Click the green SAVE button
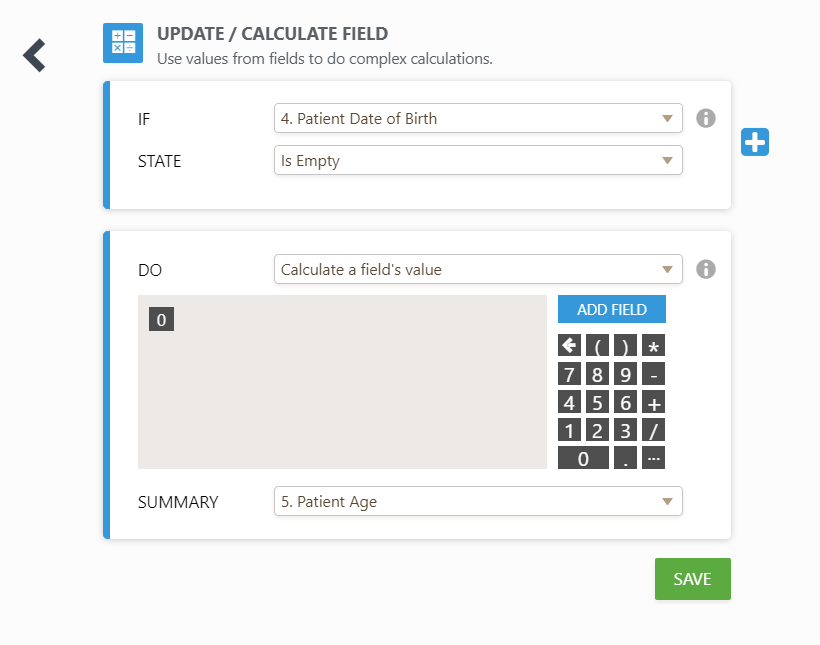 pos(692,579)
